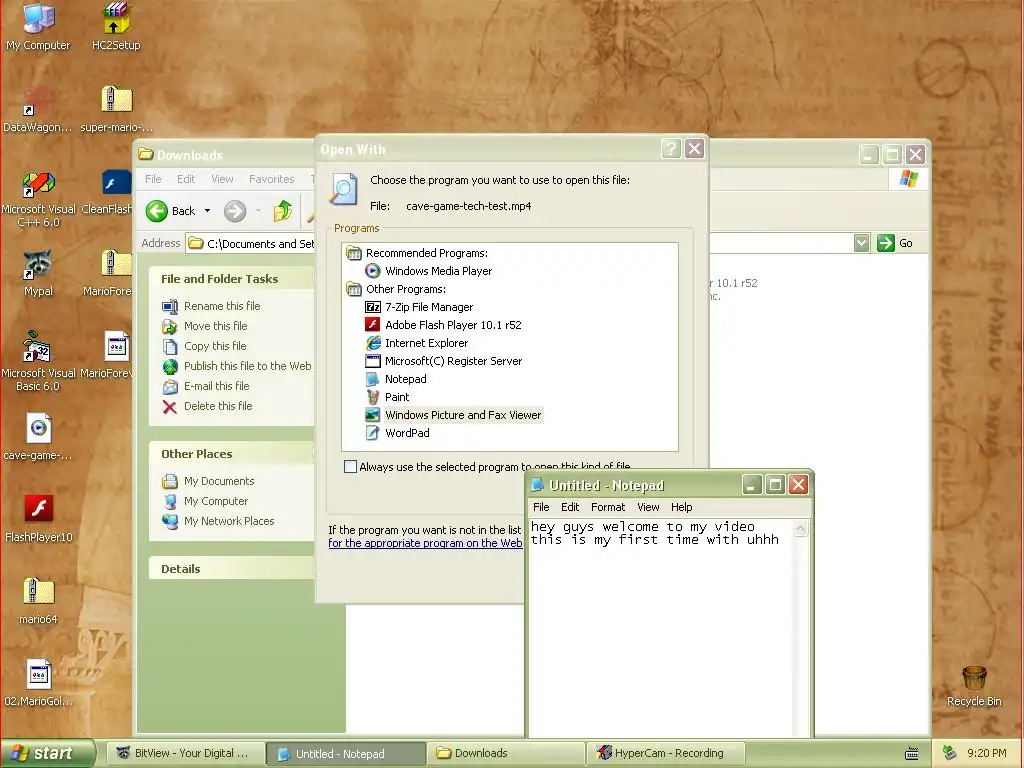This screenshot has height=768, width=1024.
Task: Click Notepad vertical scrollbar up arrow
Action: point(801,528)
